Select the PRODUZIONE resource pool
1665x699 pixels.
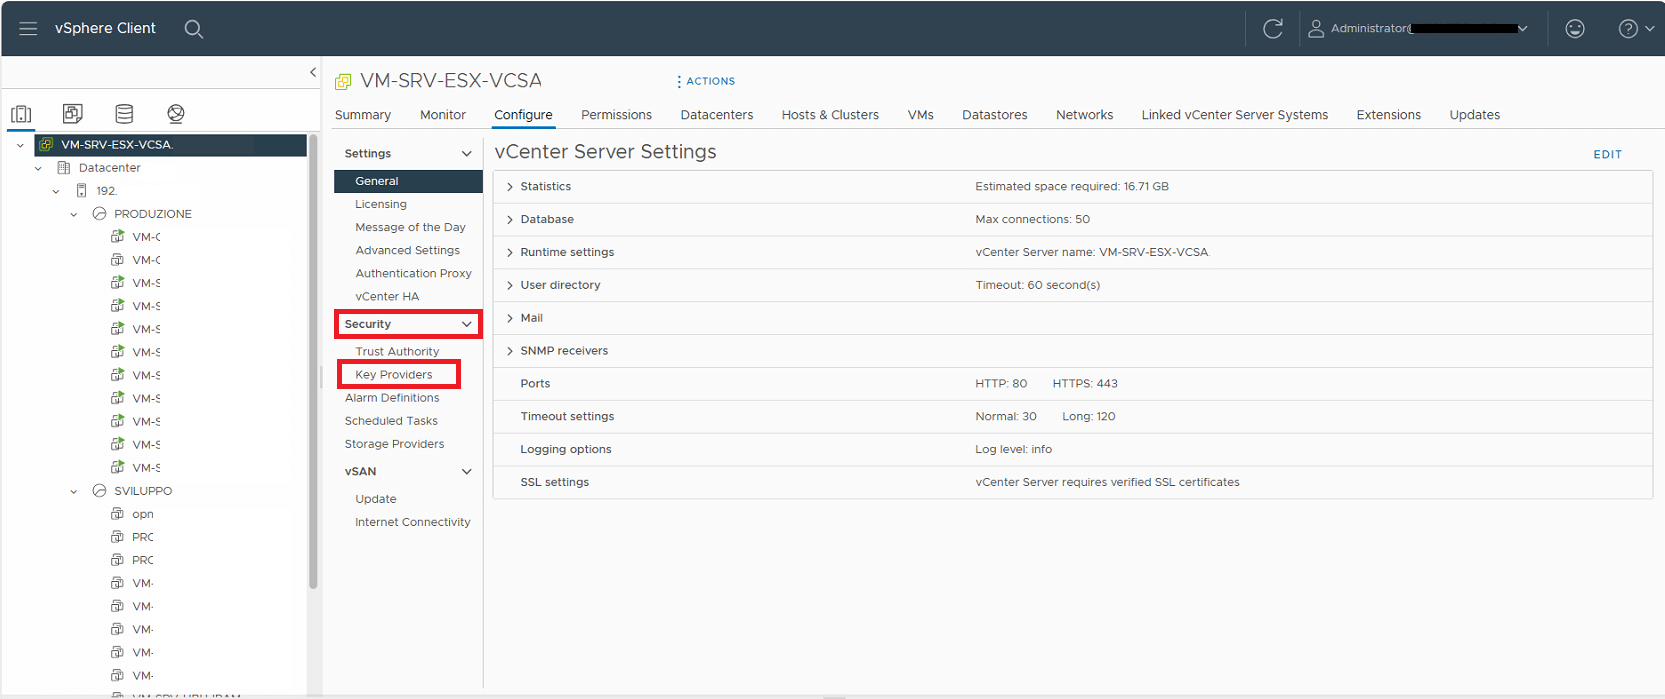[153, 214]
